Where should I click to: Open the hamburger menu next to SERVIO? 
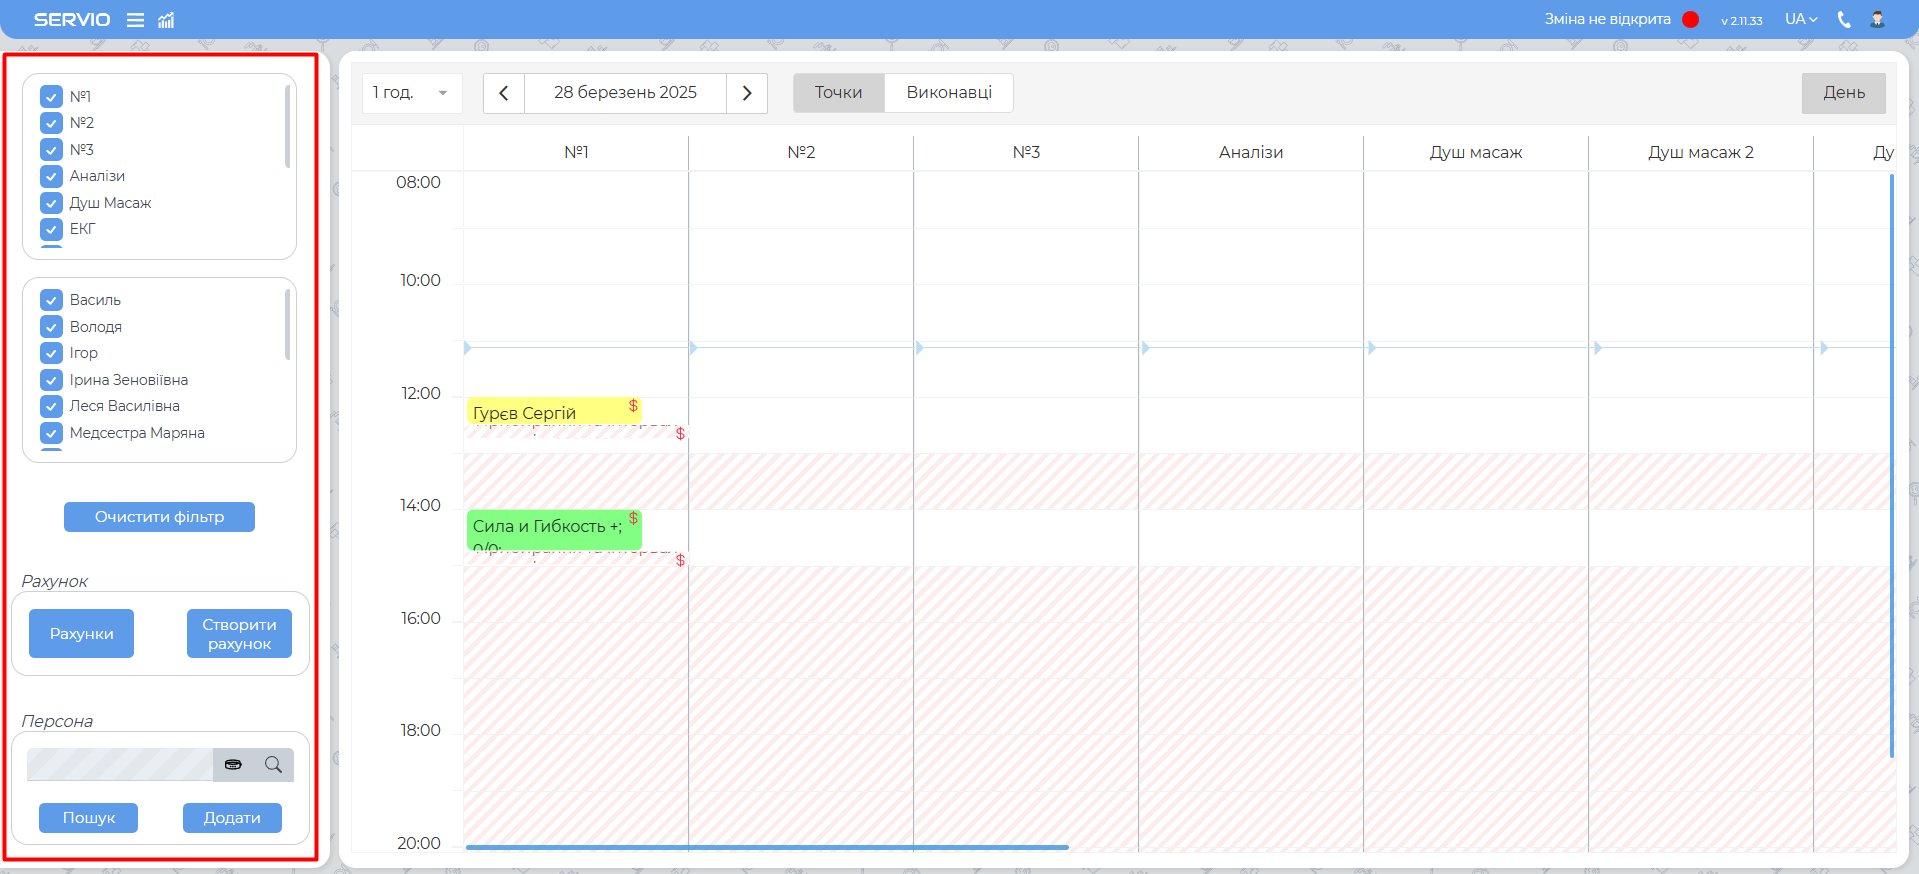click(135, 20)
